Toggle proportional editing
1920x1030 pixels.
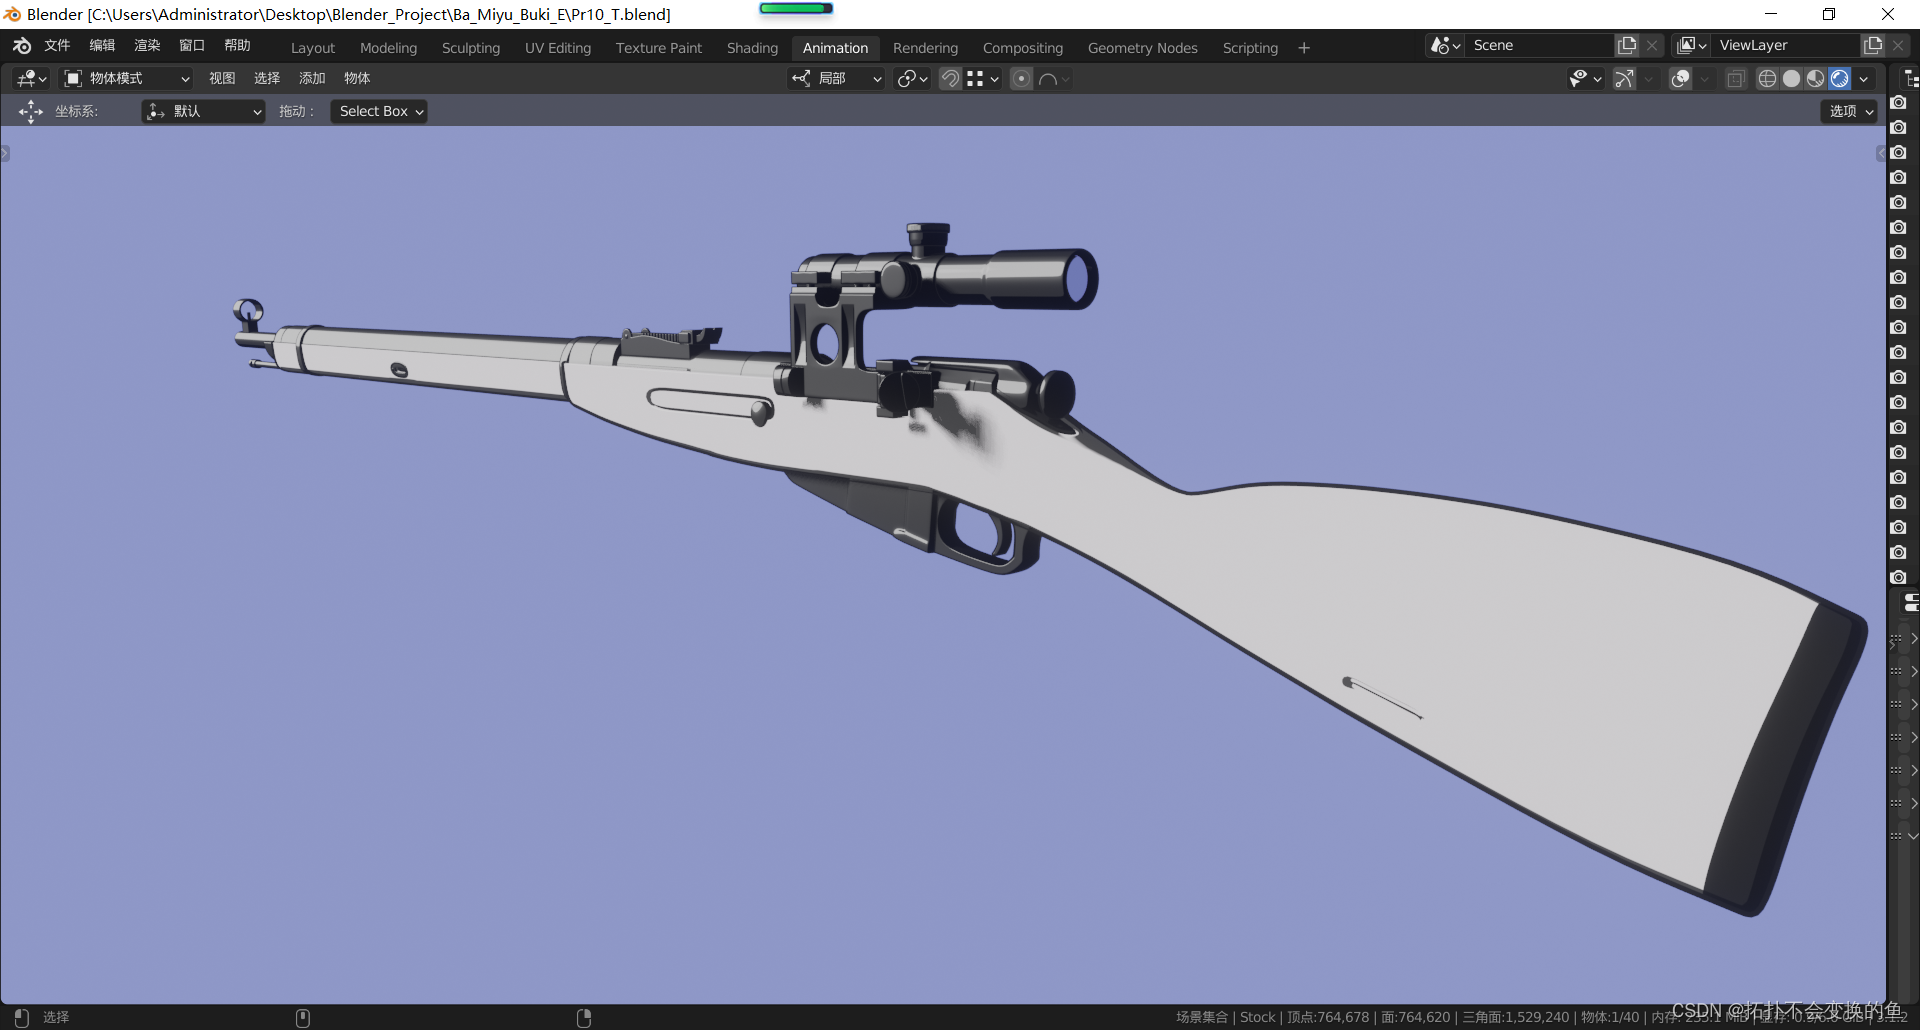(1021, 78)
